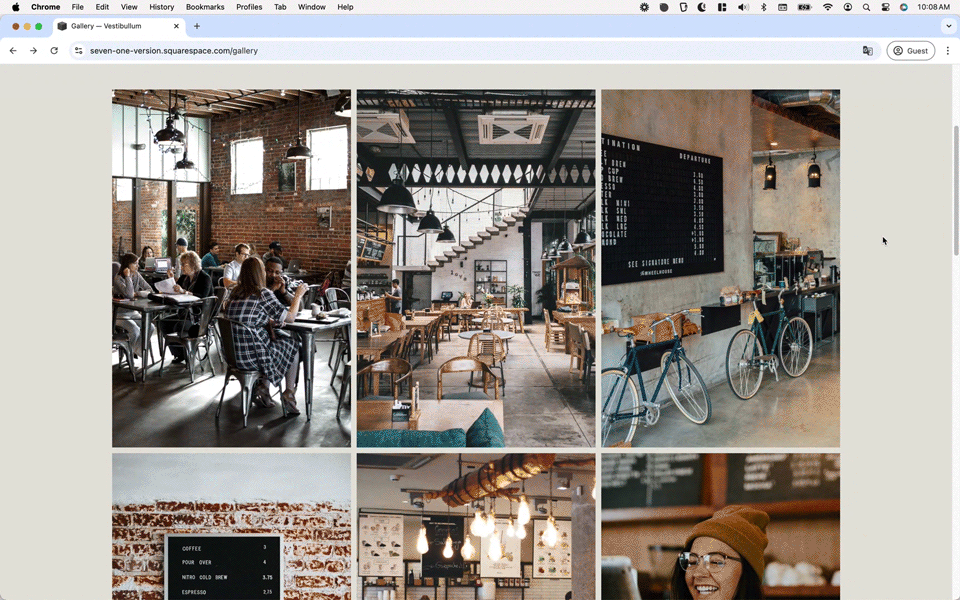
Task: Open Chrome's three-dot menu
Action: point(948,51)
